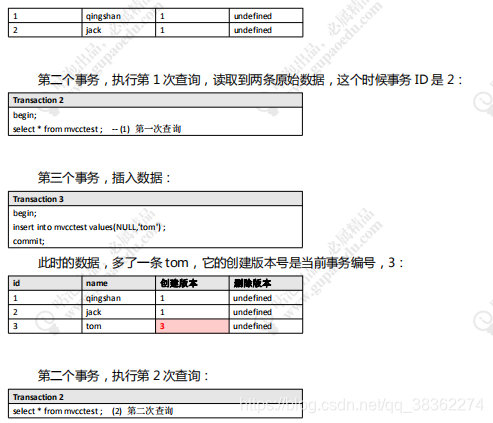Click the pink highlighted cell with red '3'
This screenshot has height=423, width=493.
coord(192,326)
